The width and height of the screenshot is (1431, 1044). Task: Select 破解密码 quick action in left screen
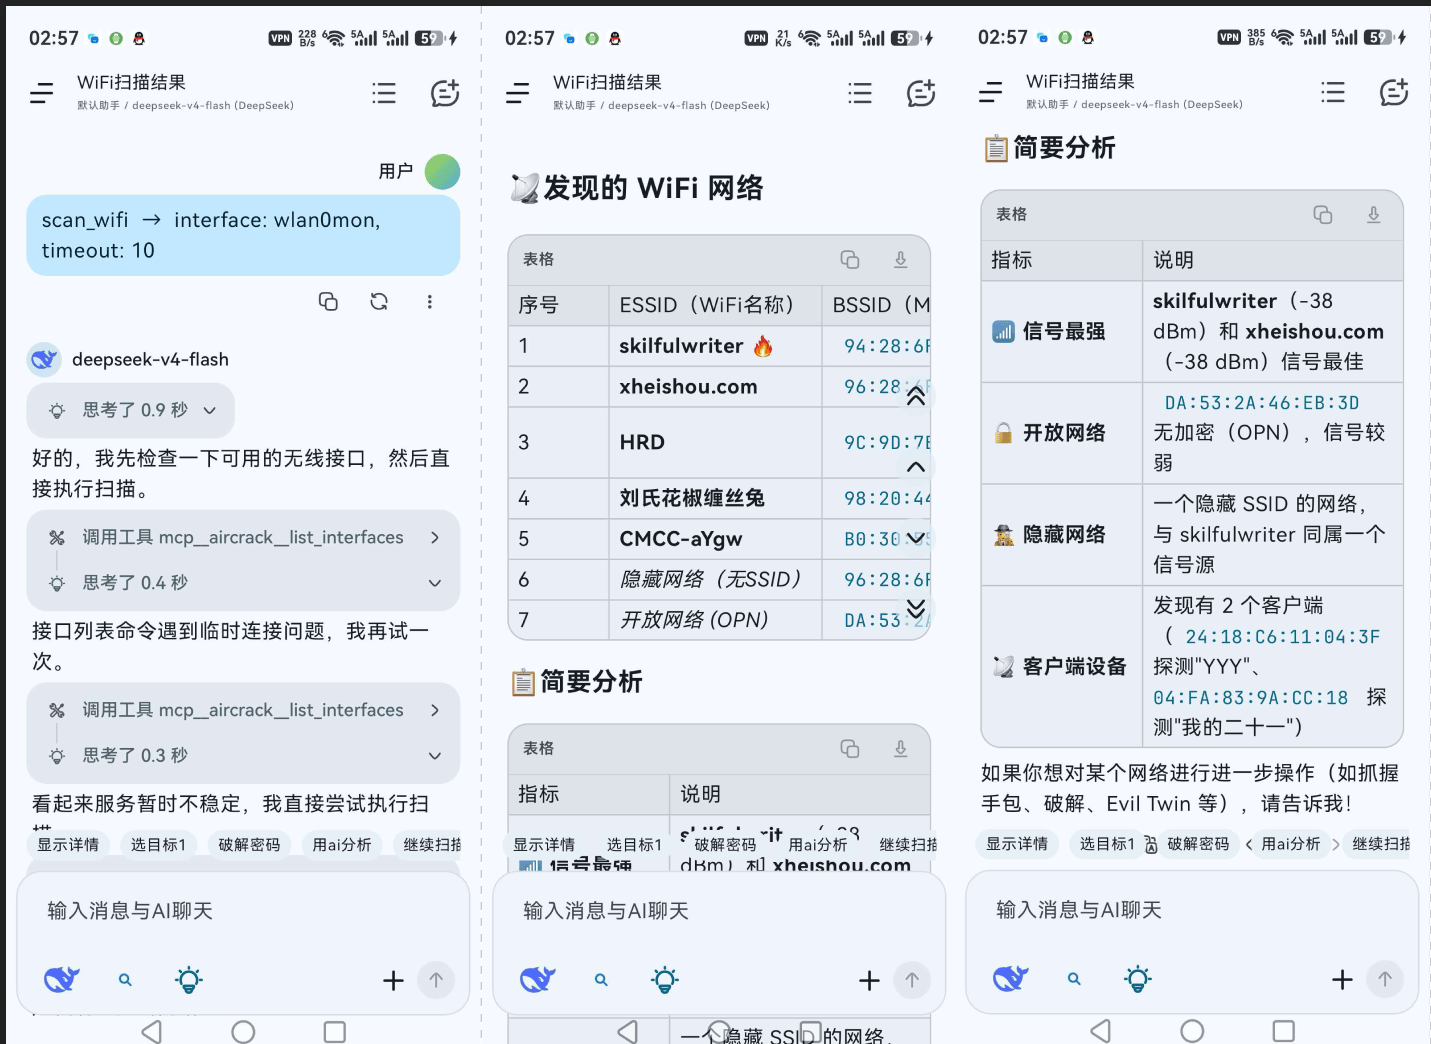[250, 845]
